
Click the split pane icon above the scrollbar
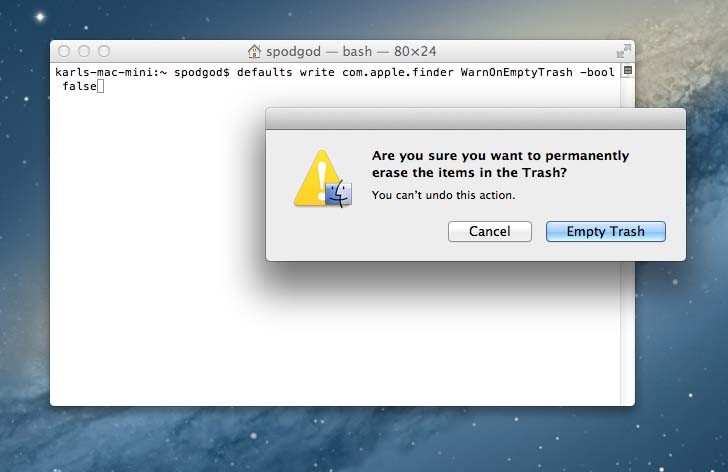click(628, 71)
